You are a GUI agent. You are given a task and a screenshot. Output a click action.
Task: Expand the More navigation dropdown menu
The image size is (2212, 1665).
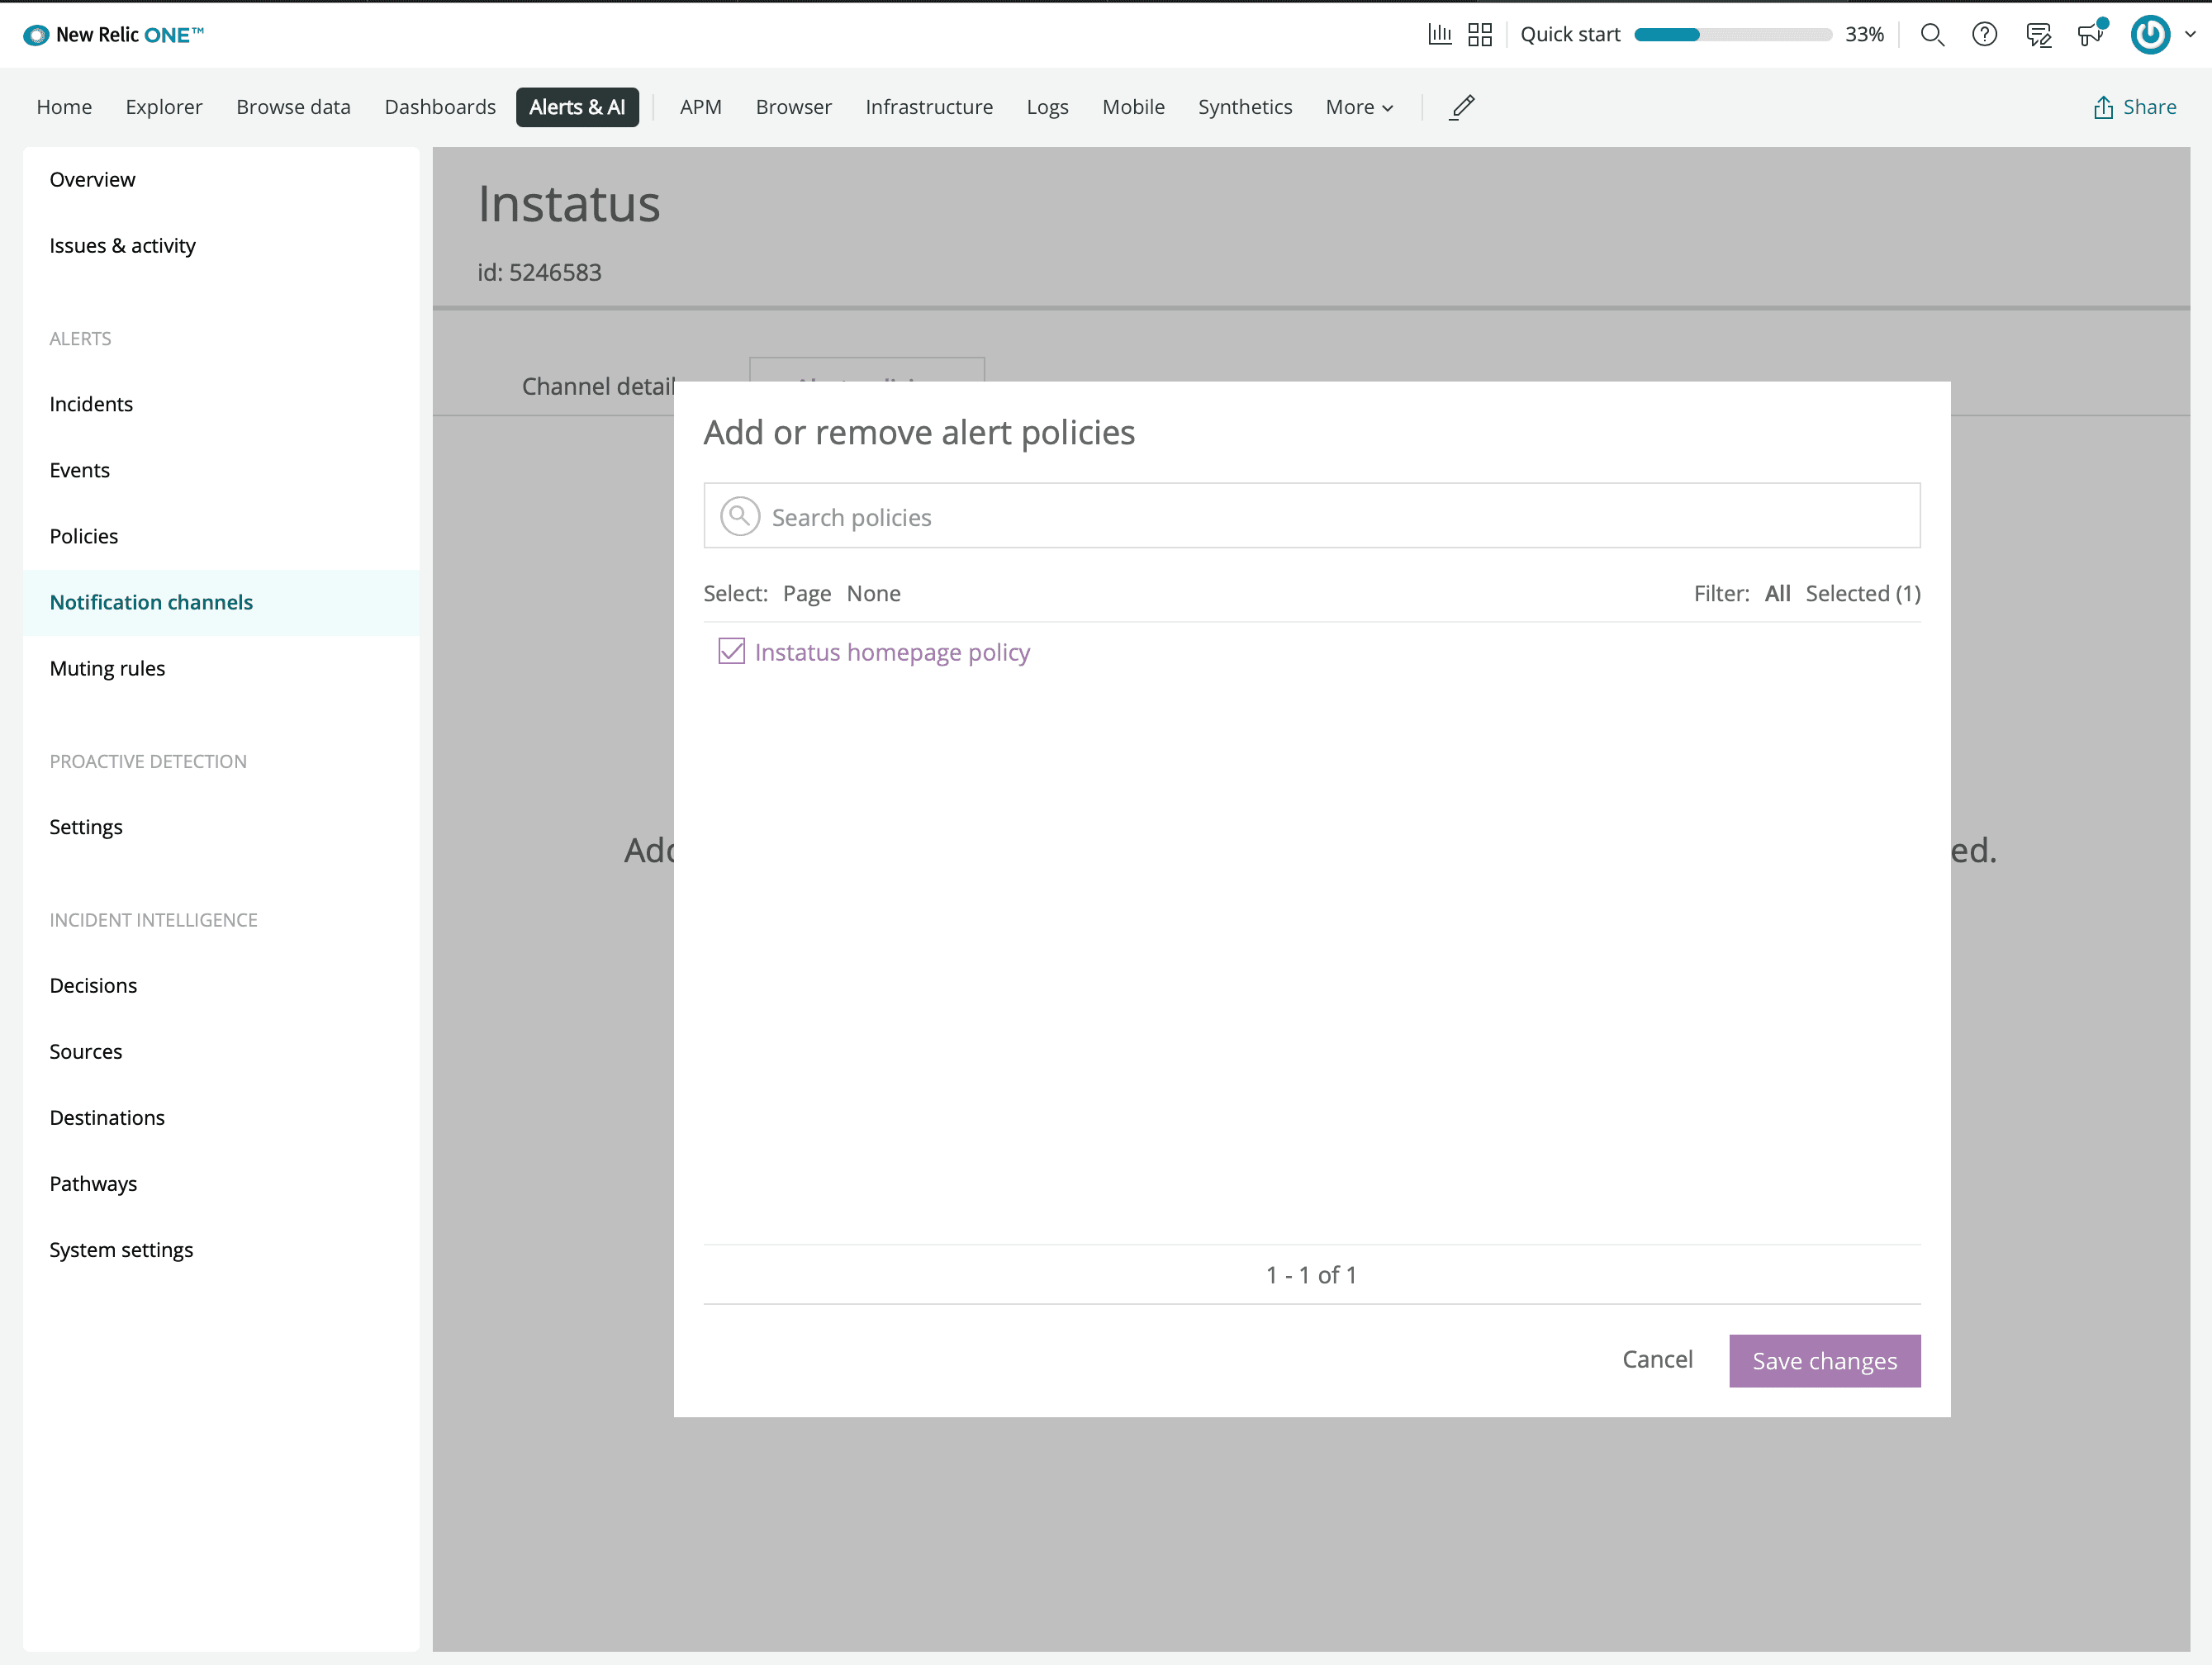click(1359, 107)
